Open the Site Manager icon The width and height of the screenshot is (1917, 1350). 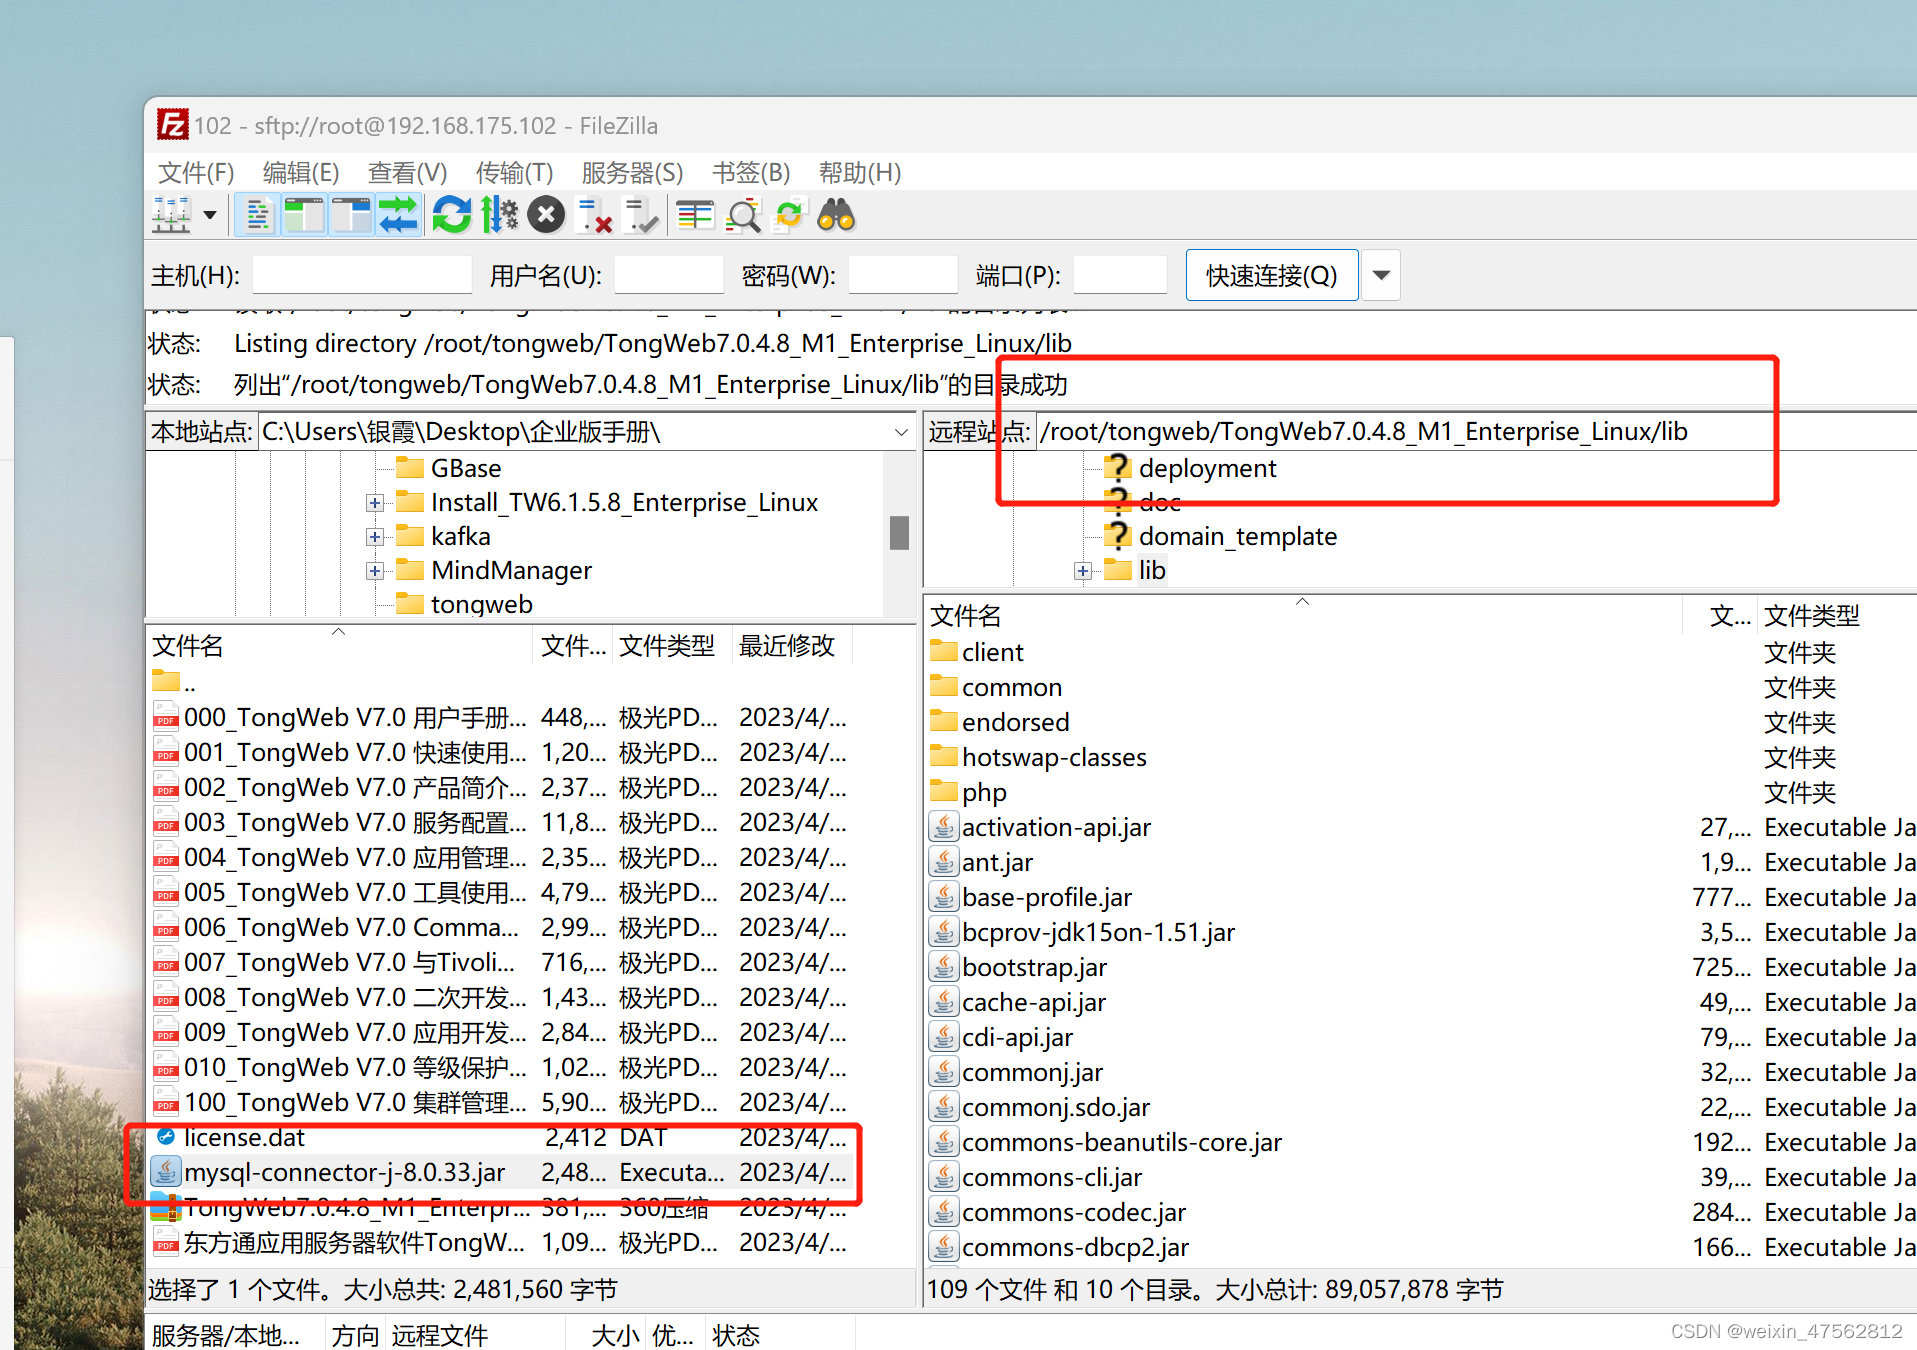tap(172, 215)
